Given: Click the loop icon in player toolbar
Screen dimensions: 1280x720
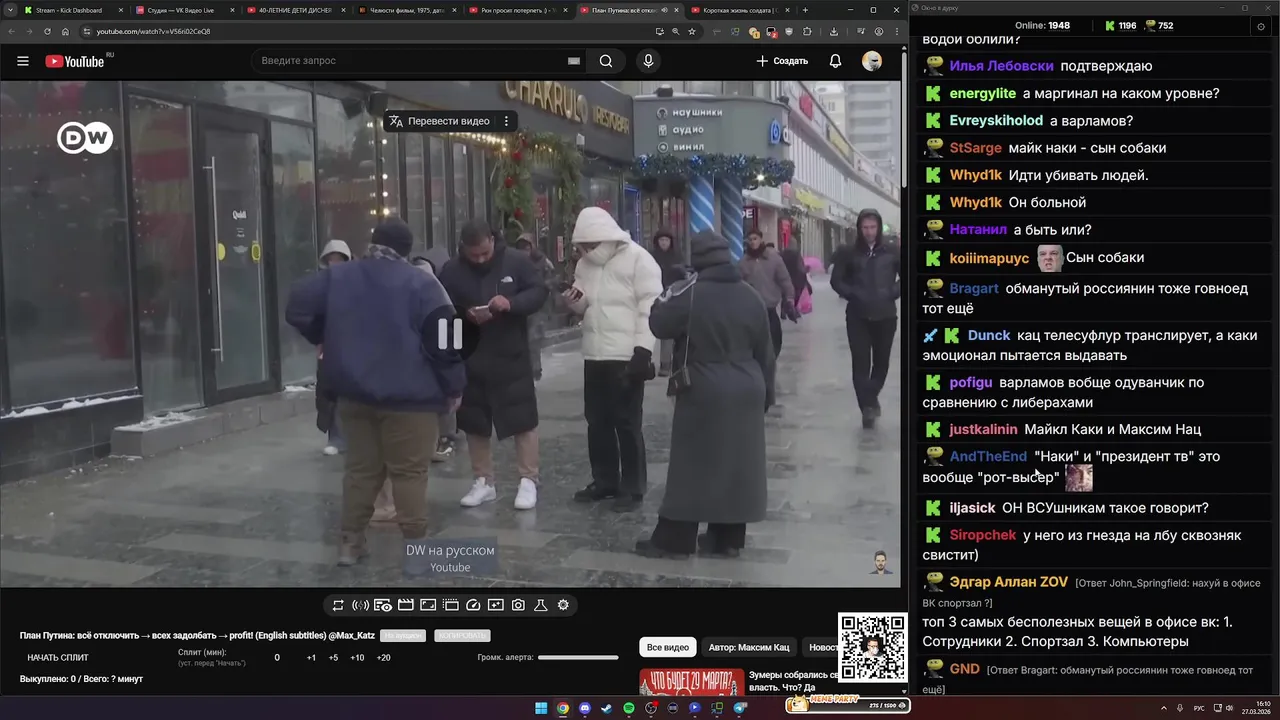Looking at the screenshot, I should (338, 605).
